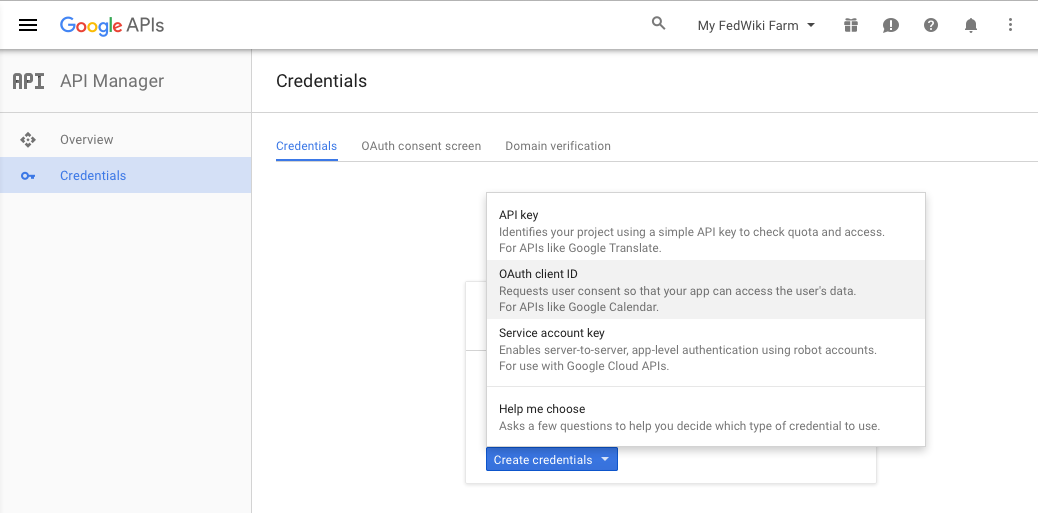Viewport: 1038px width, 513px height.
Task: Click the key icon beside Credentials
Action: point(28,175)
